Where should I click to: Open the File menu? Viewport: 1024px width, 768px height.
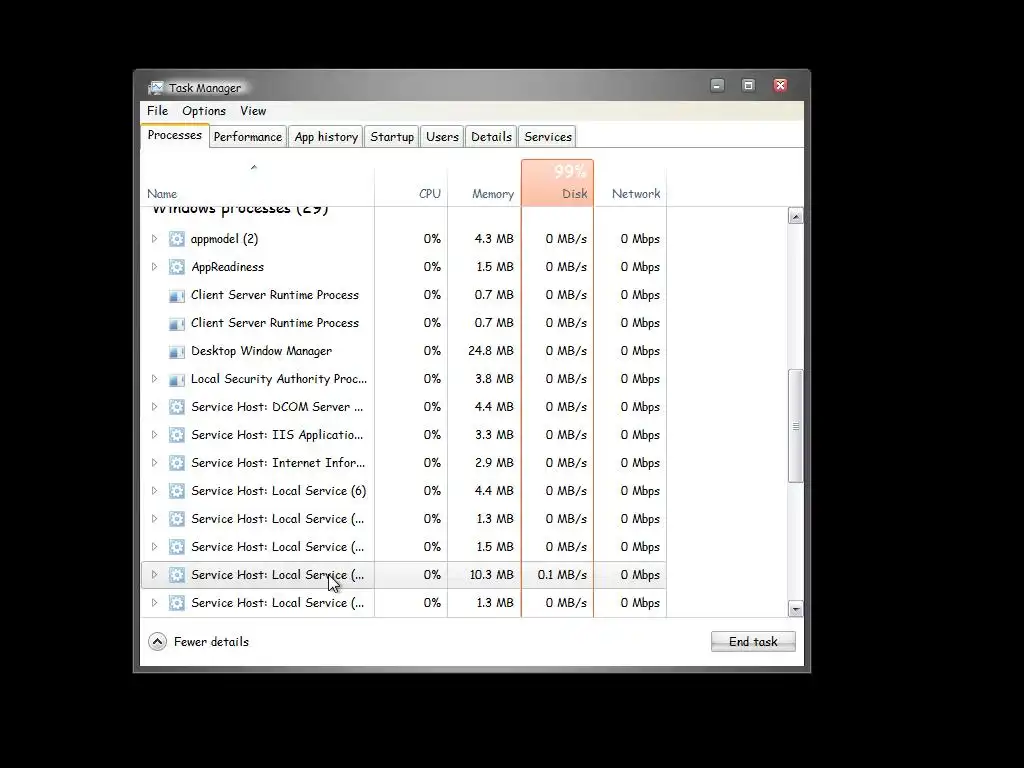(157, 111)
